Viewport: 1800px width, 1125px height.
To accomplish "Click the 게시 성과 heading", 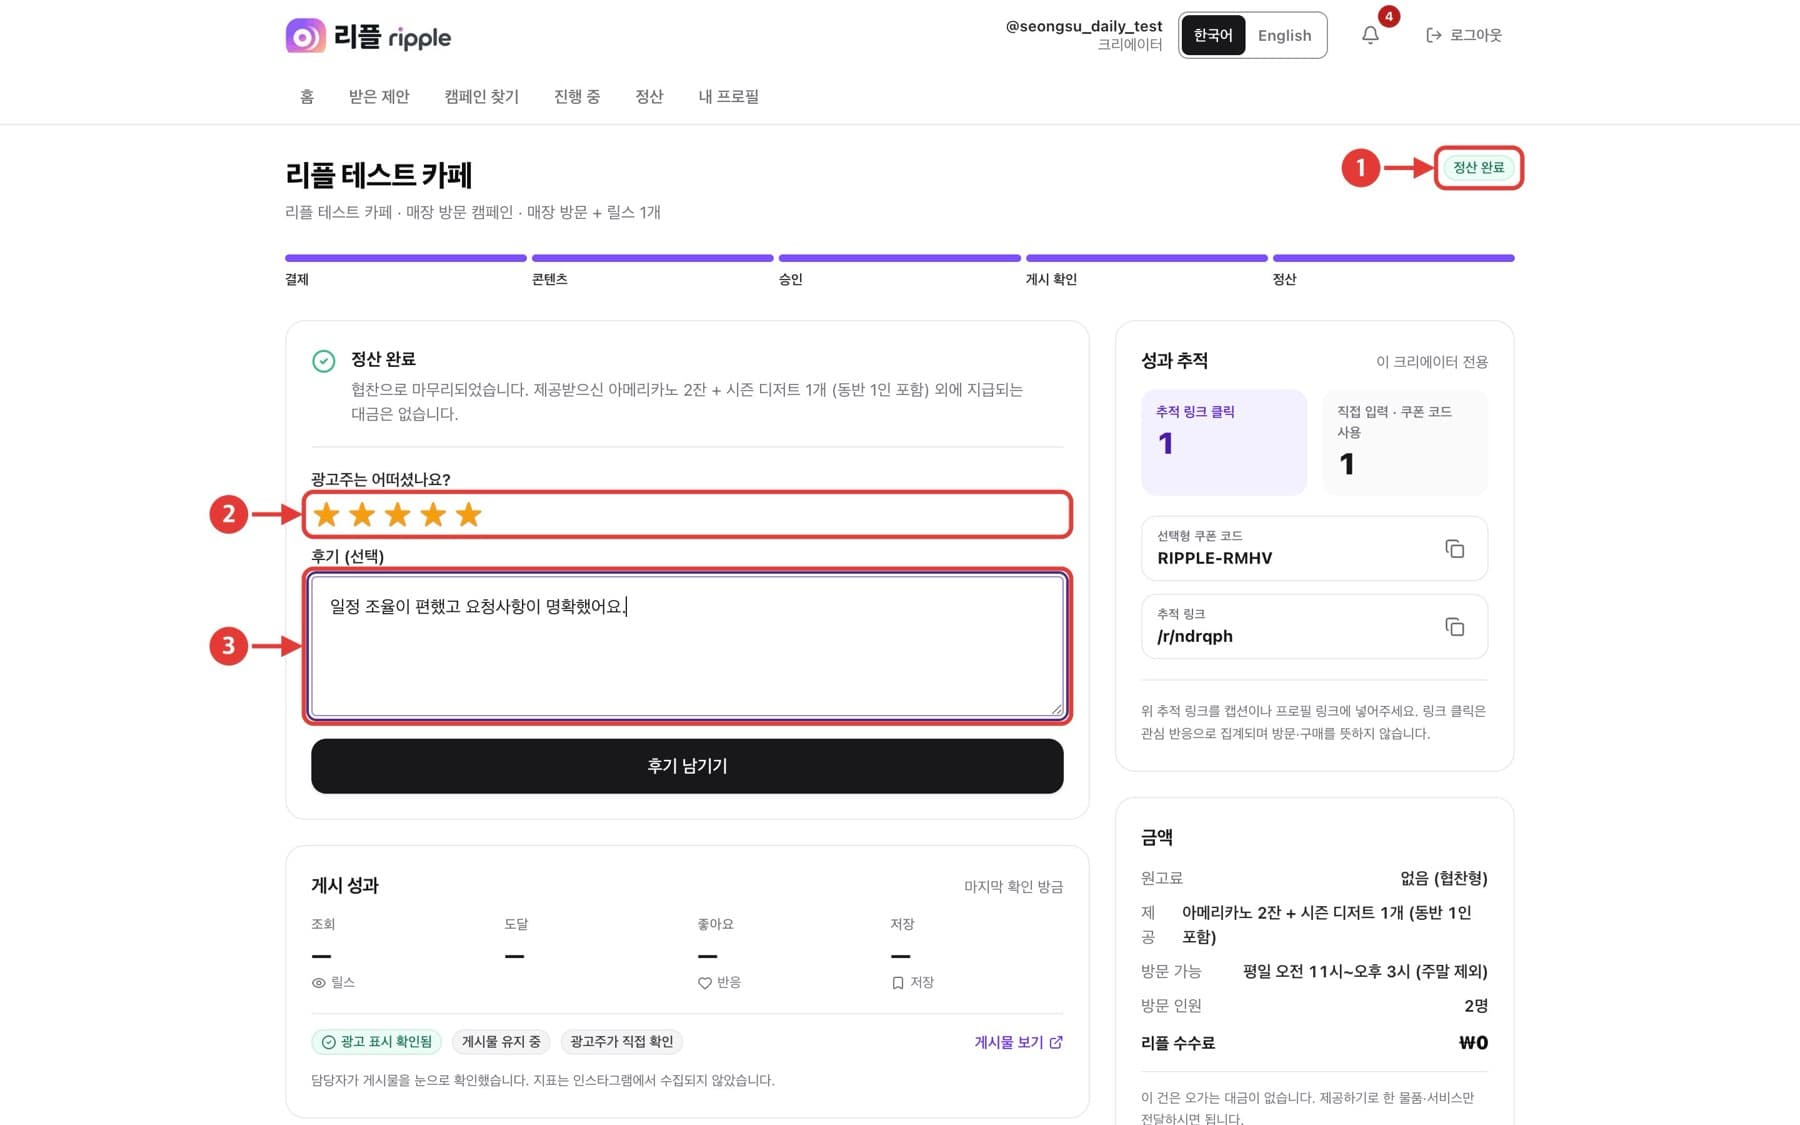I will click(345, 886).
